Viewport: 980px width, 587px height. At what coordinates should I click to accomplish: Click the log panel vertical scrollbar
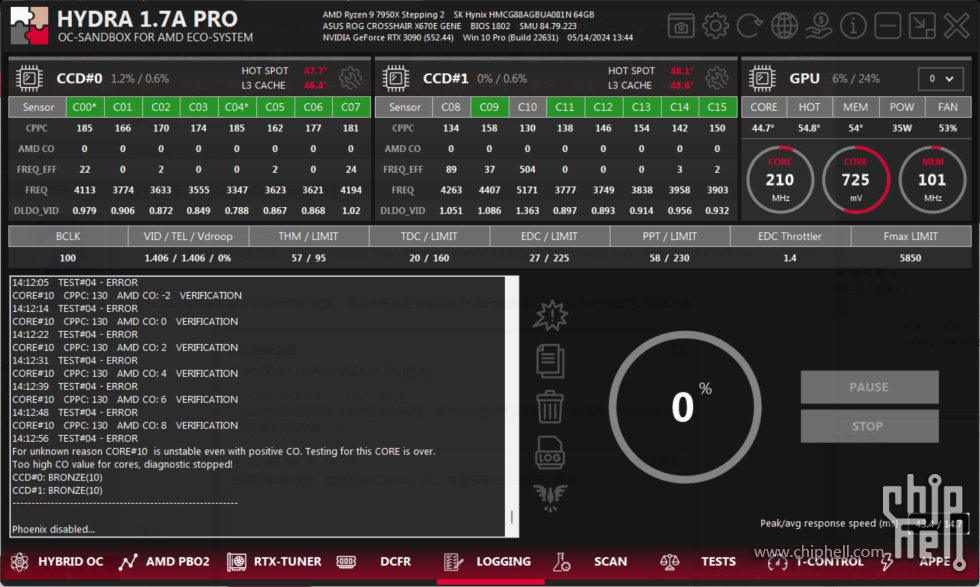[512, 406]
